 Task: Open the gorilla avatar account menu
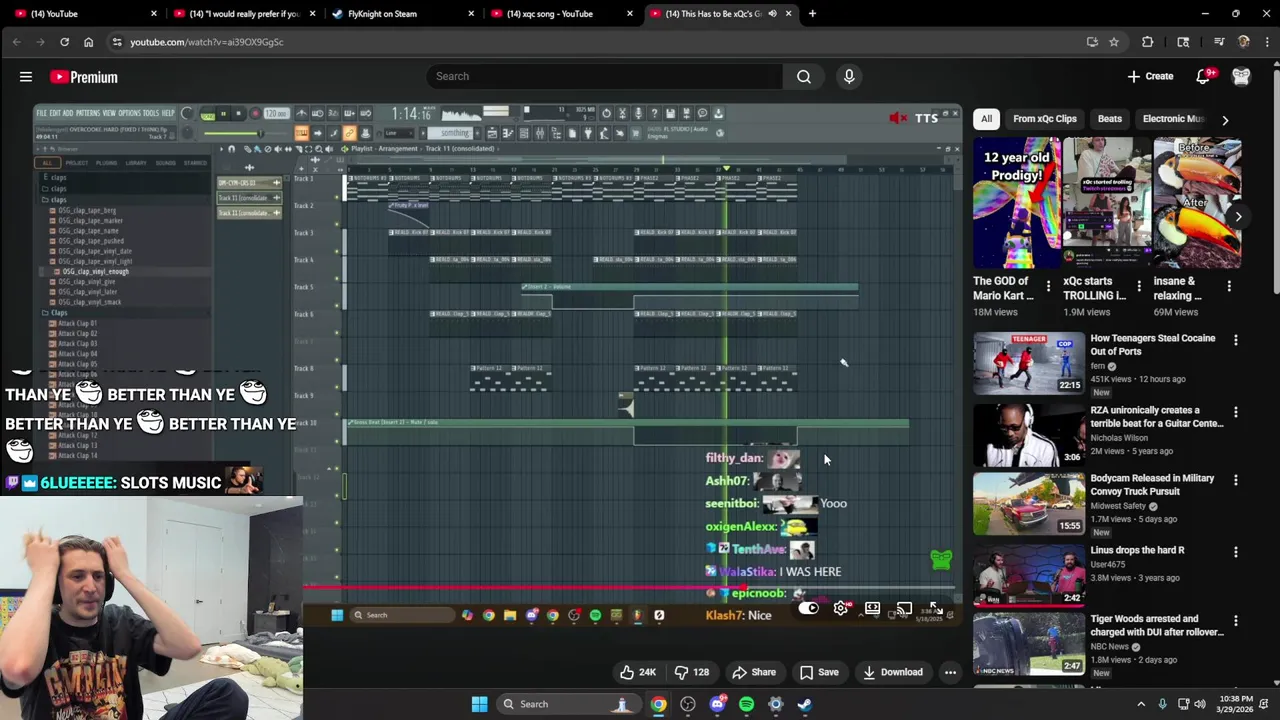(x=1241, y=76)
